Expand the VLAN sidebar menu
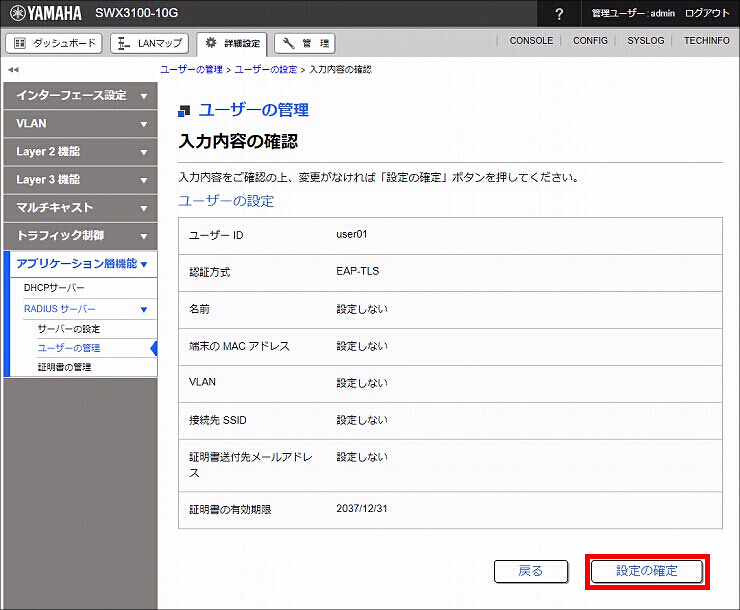740x610 pixels. [80, 124]
